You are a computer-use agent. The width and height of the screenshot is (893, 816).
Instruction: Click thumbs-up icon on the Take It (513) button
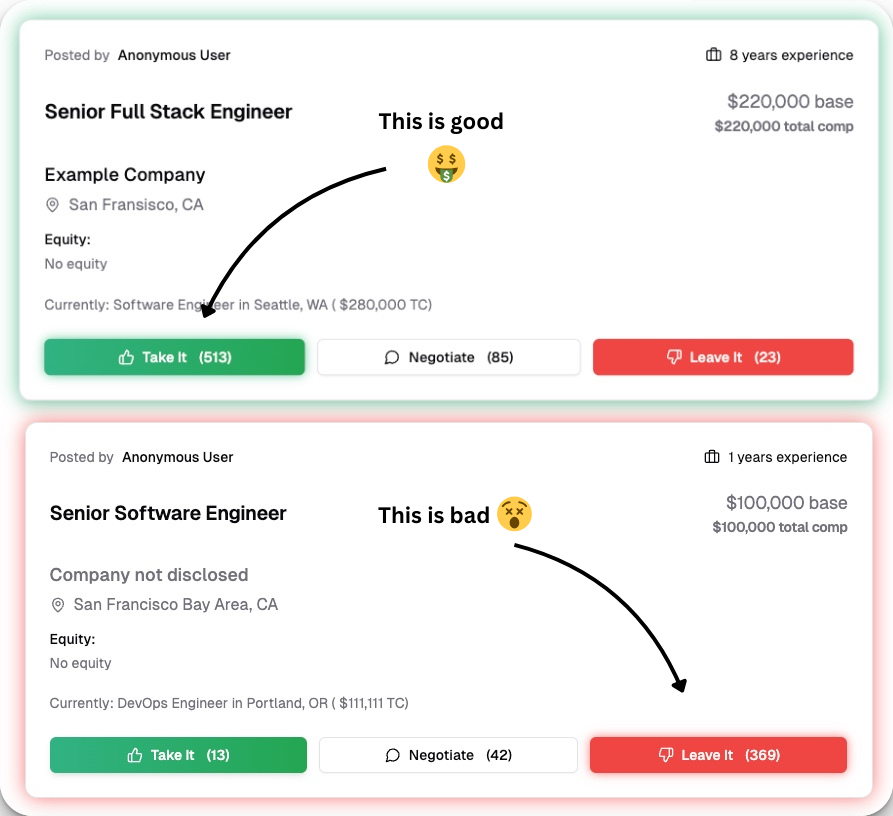tap(126, 357)
